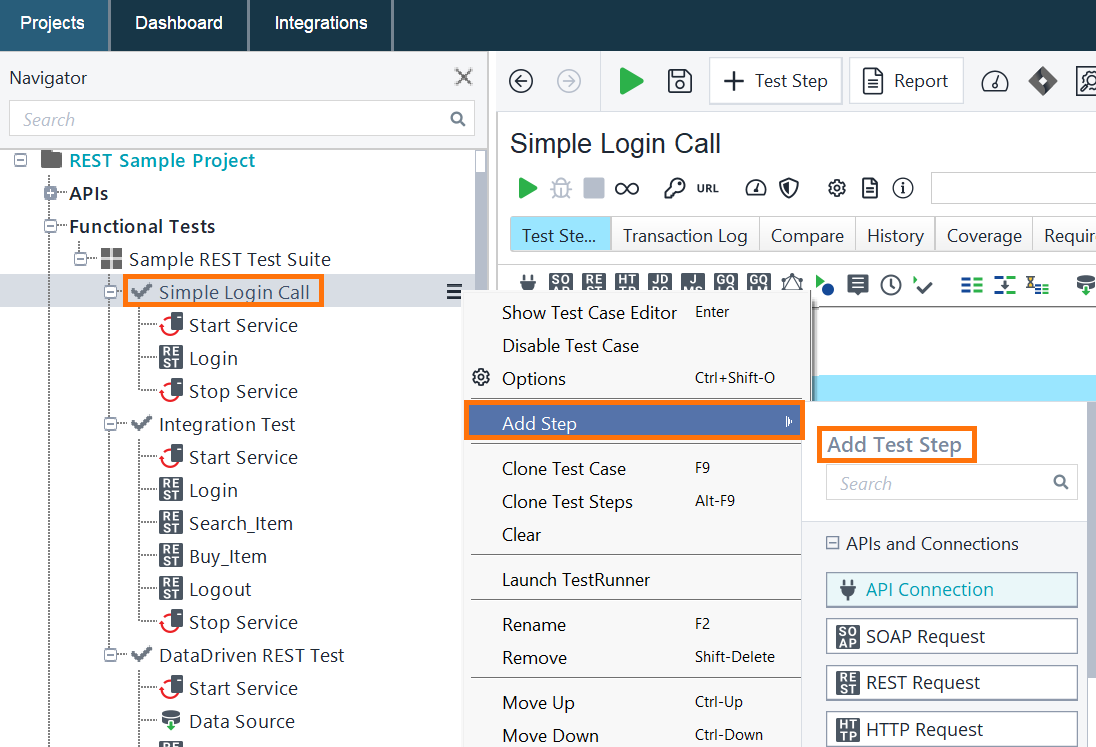Viewport: 1096px width, 747px height.
Task: Choose Clone Test Case from the context menu
Action: [564, 468]
